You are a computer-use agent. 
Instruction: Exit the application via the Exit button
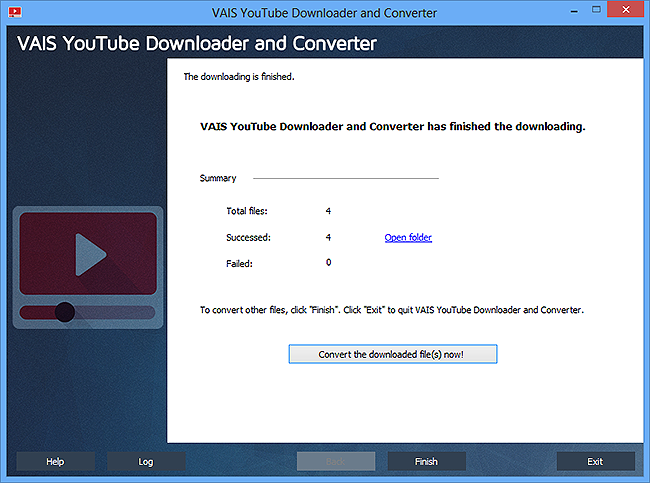595,461
